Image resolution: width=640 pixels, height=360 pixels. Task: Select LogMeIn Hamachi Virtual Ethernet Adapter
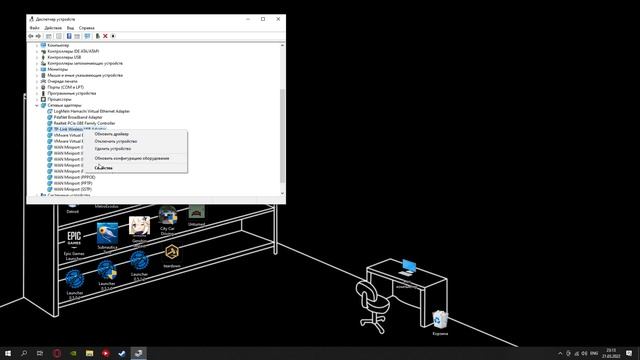coord(92,111)
